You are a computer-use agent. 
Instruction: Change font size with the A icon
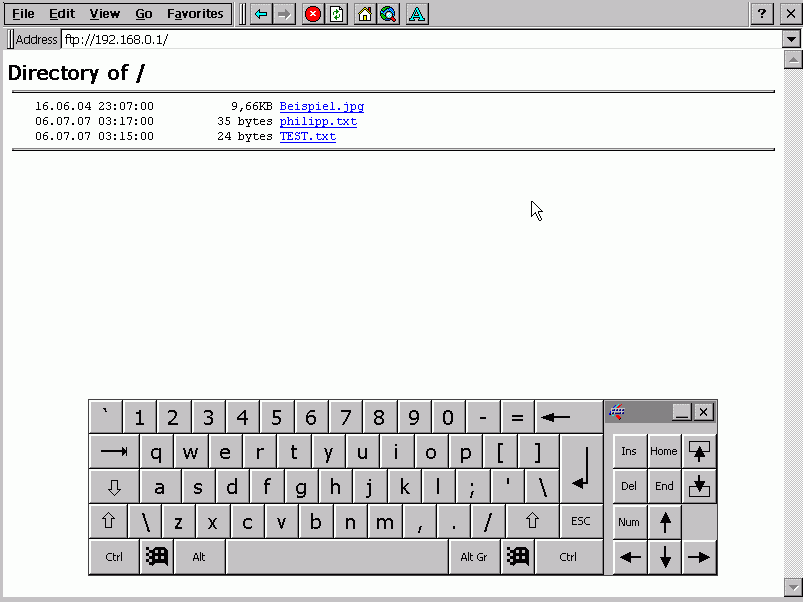click(417, 14)
